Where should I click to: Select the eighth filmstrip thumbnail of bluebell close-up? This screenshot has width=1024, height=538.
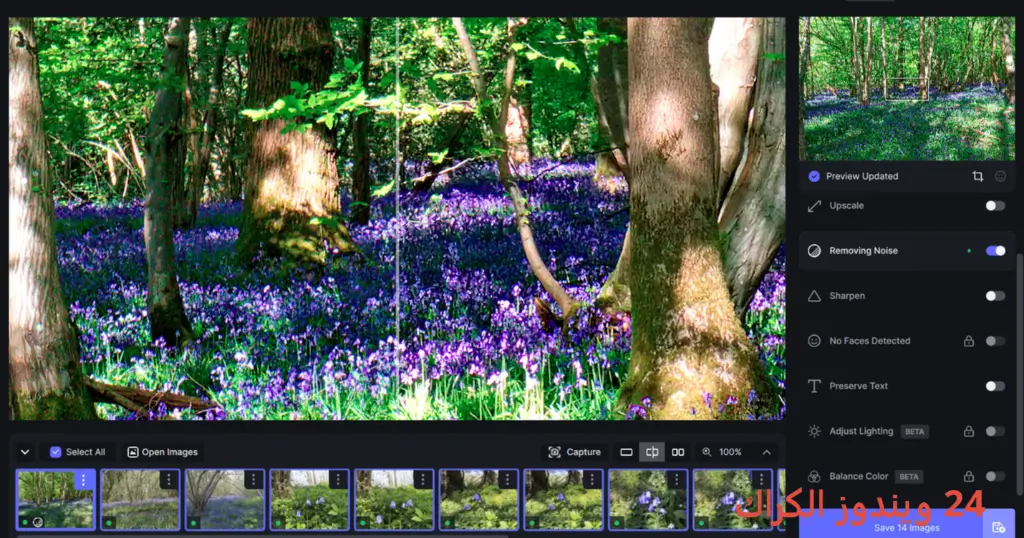pyautogui.click(x=648, y=499)
